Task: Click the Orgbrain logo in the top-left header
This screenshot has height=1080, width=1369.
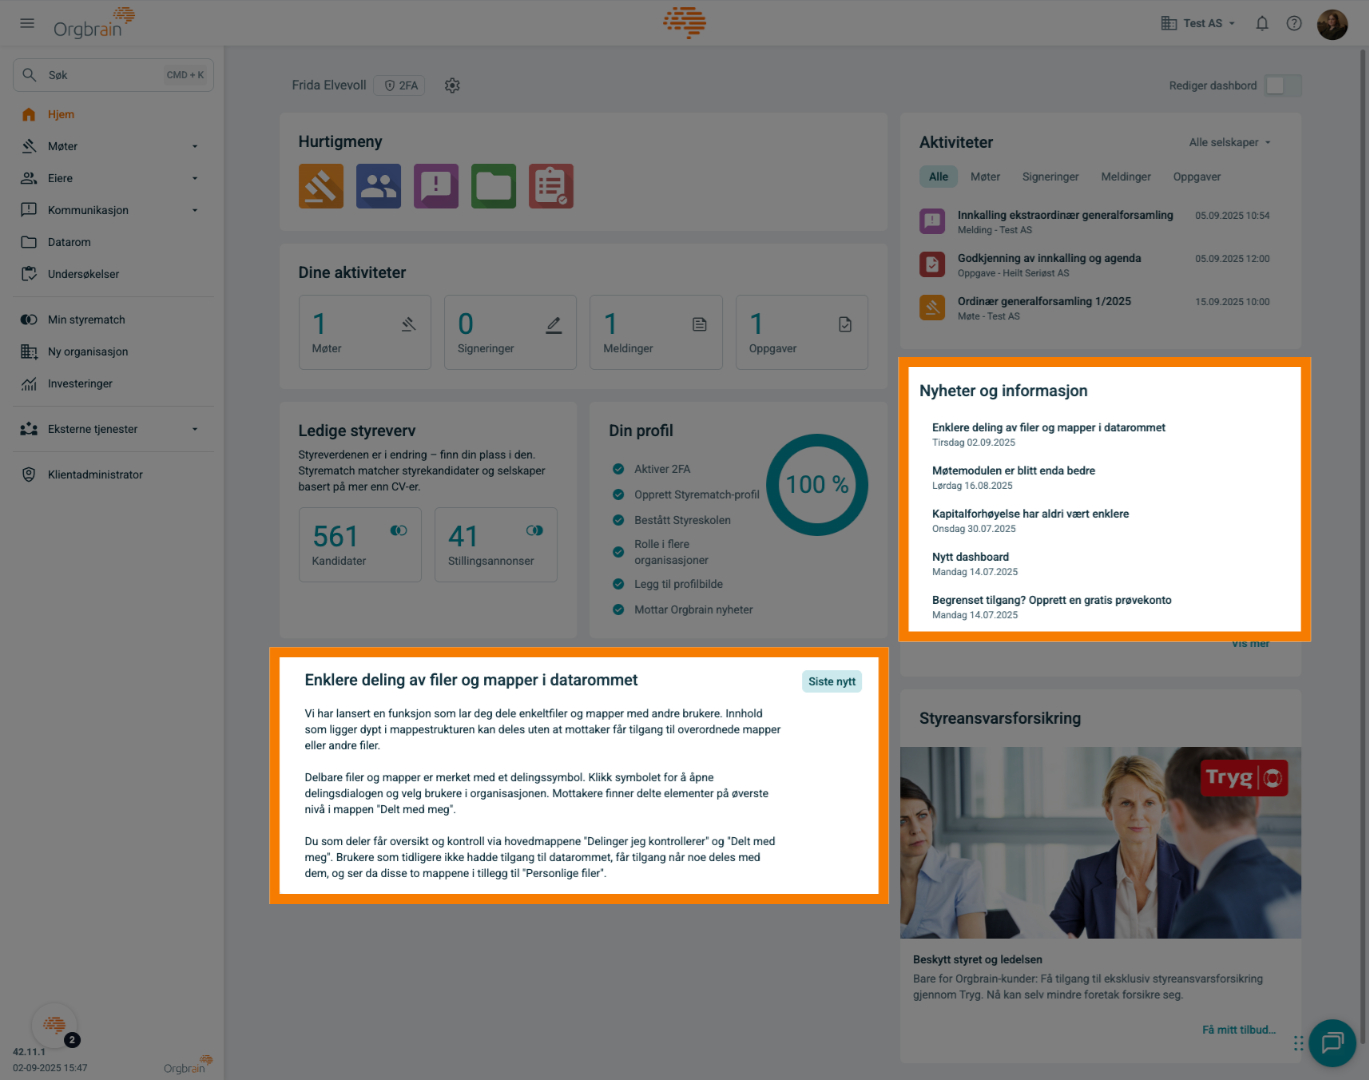Action: (93, 23)
